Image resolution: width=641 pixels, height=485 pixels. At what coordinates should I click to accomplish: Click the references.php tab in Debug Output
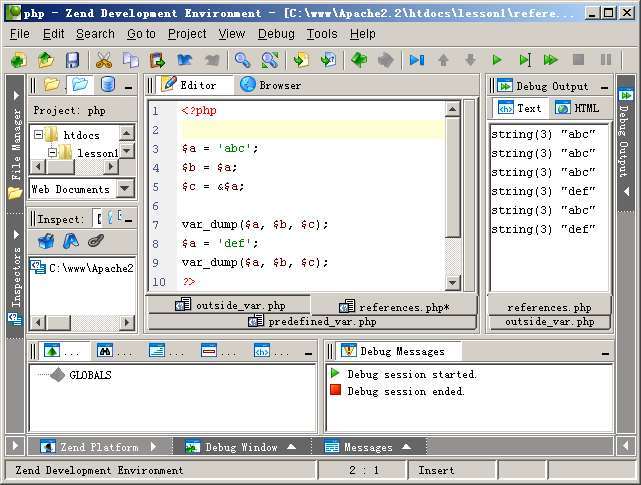(549, 307)
